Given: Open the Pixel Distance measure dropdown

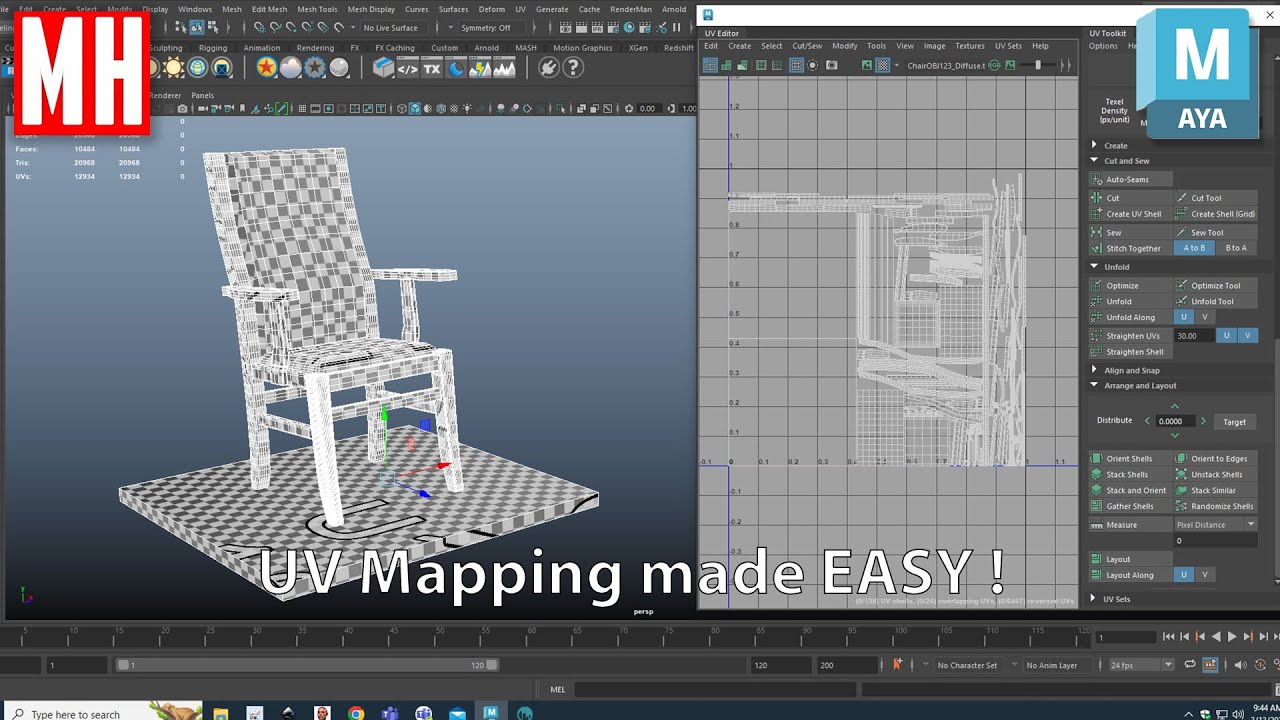Looking at the screenshot, I should click(x=1215, y=525).
